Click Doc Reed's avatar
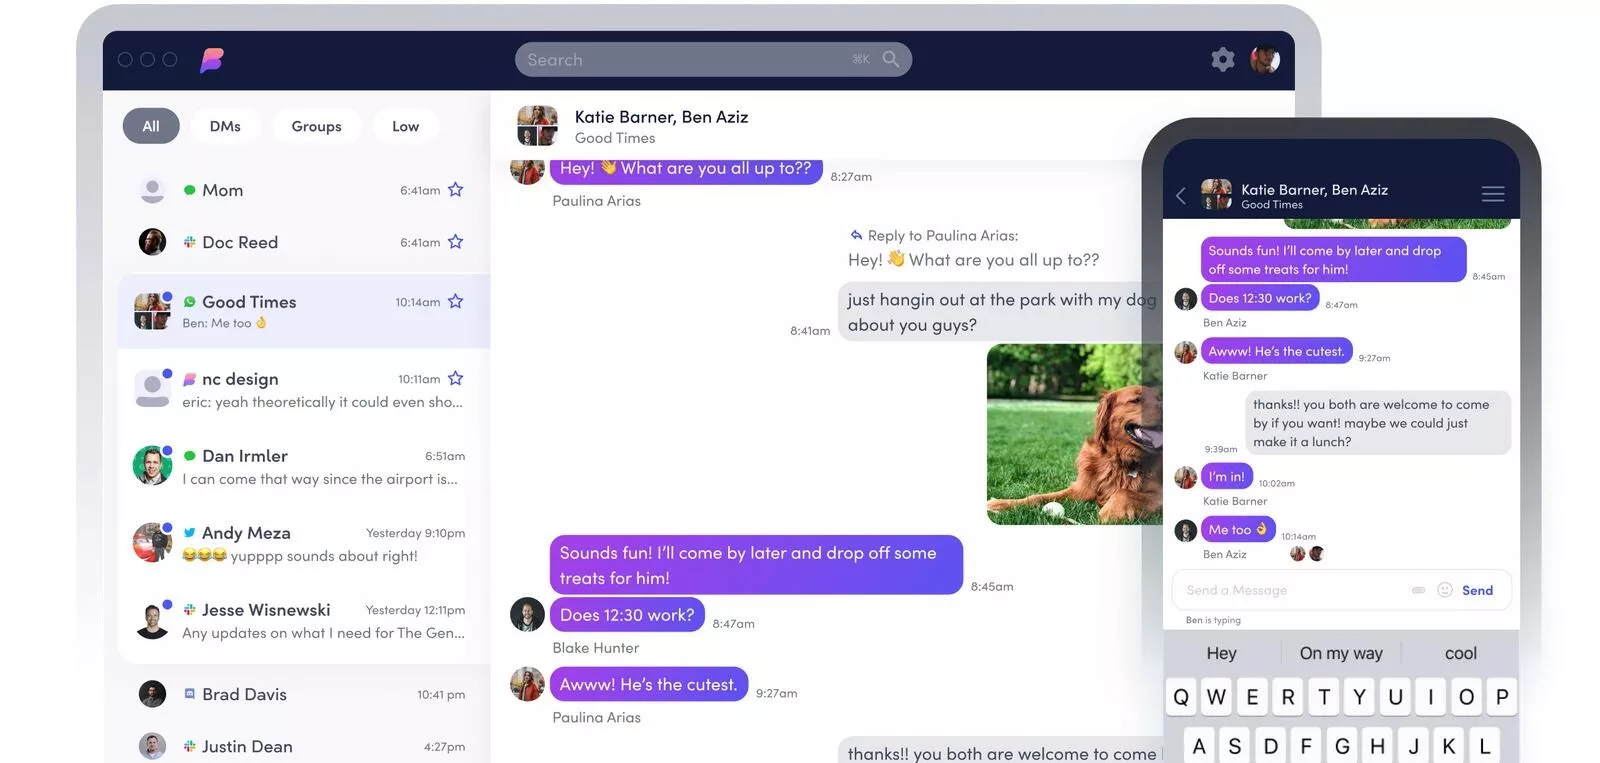The image size is (1600, 763). point(152,242)
